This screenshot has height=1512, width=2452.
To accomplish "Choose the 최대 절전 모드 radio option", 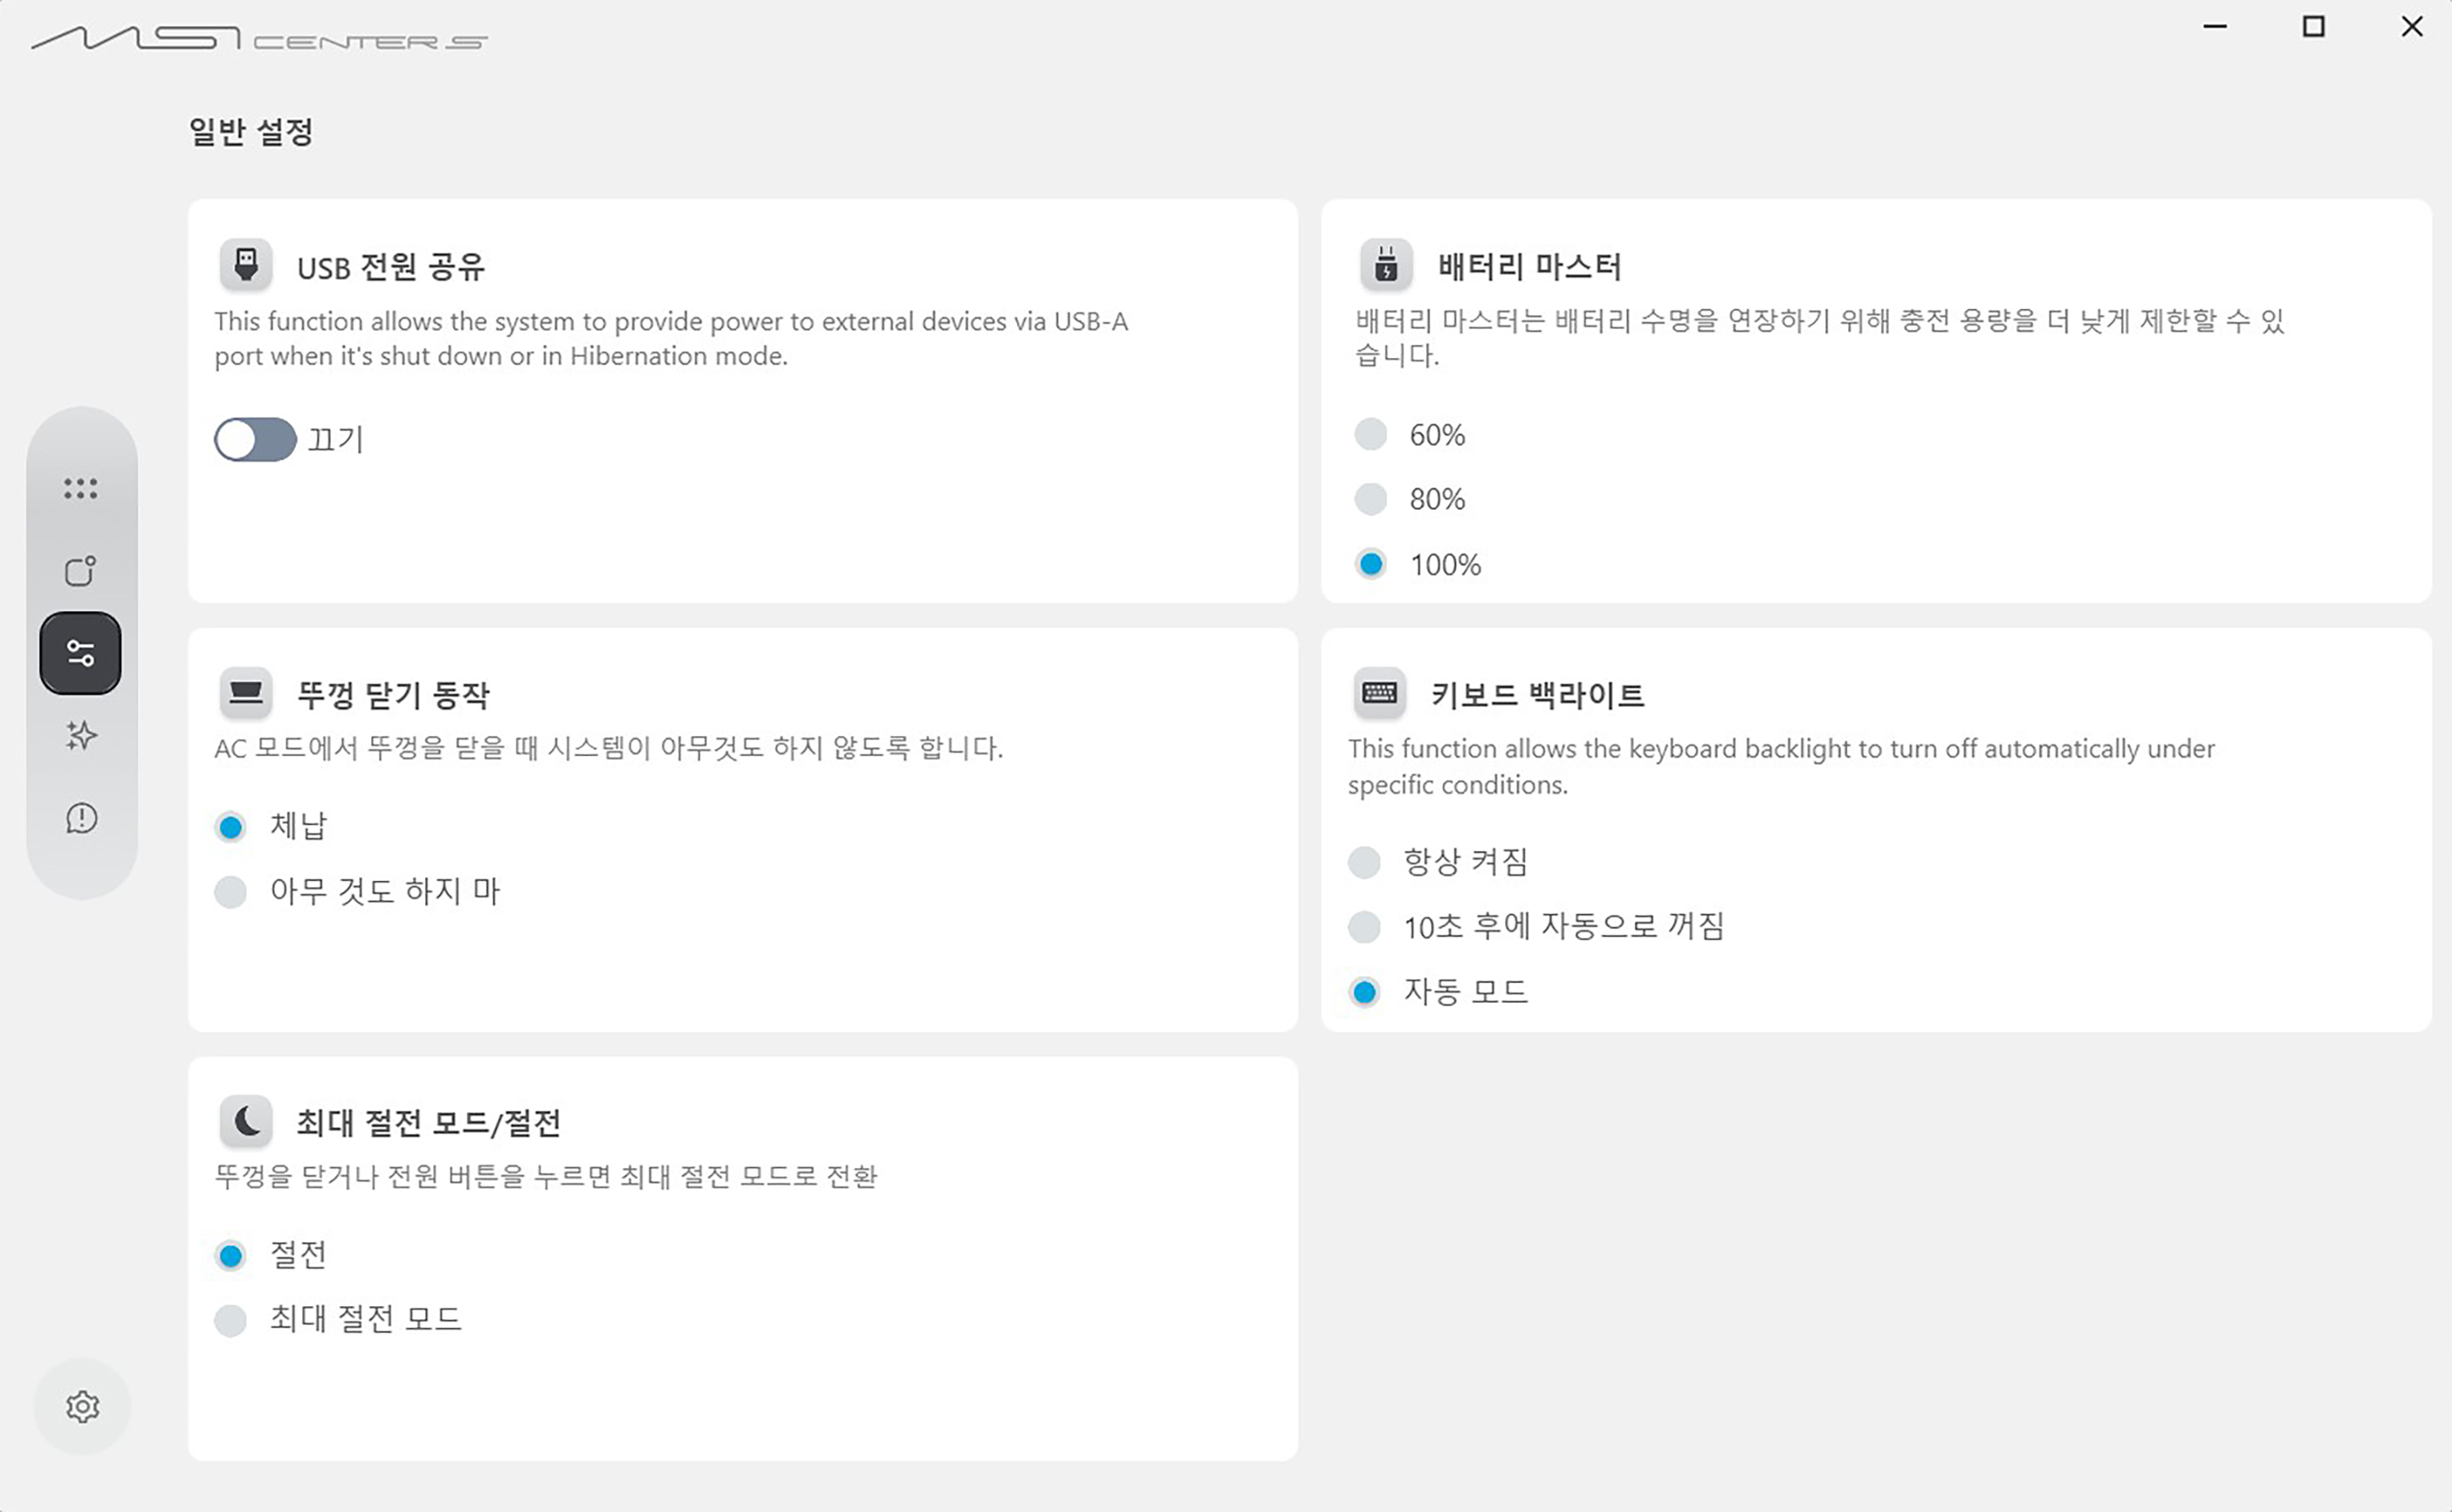I will (231, 1320).
